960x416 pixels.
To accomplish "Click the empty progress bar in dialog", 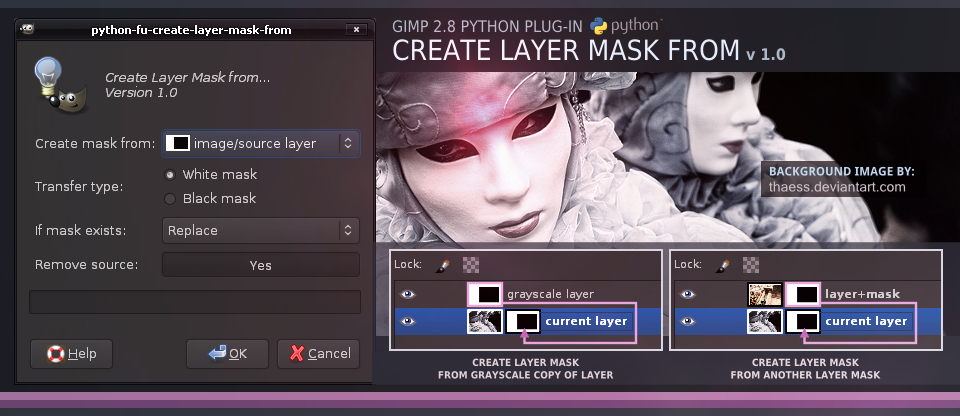I will coord(194,302).
